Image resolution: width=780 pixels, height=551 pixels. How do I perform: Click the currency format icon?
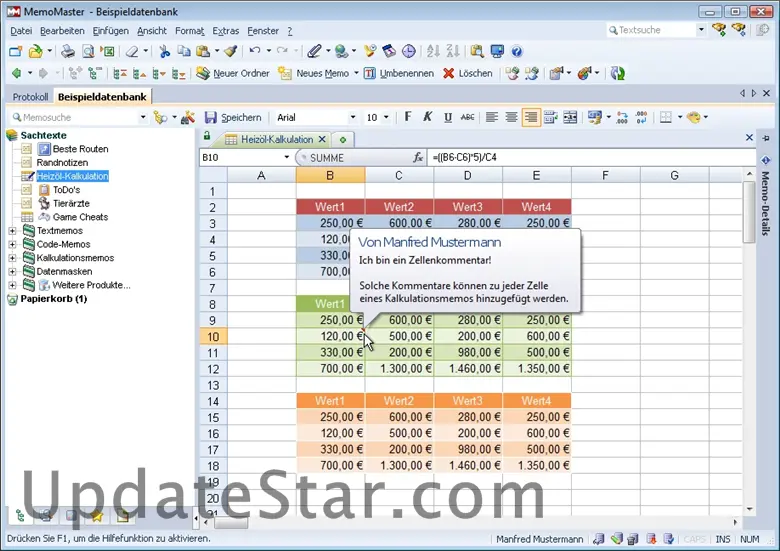[594, 117]
